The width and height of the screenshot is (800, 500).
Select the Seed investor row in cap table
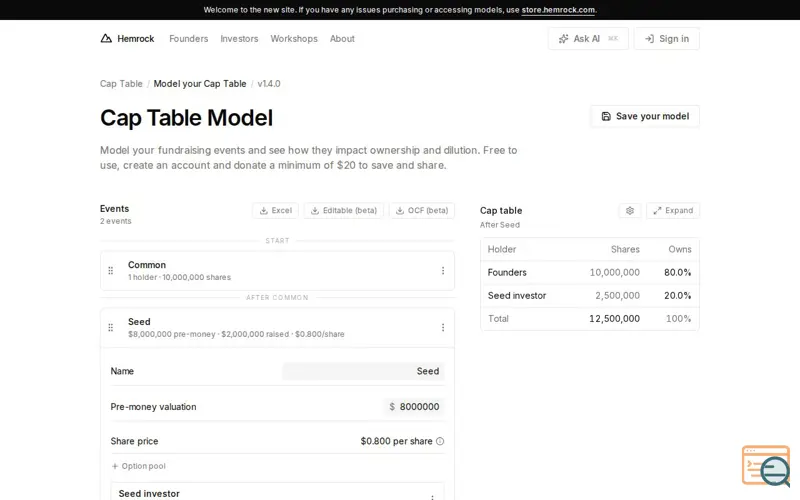click(x=589, y=295)
